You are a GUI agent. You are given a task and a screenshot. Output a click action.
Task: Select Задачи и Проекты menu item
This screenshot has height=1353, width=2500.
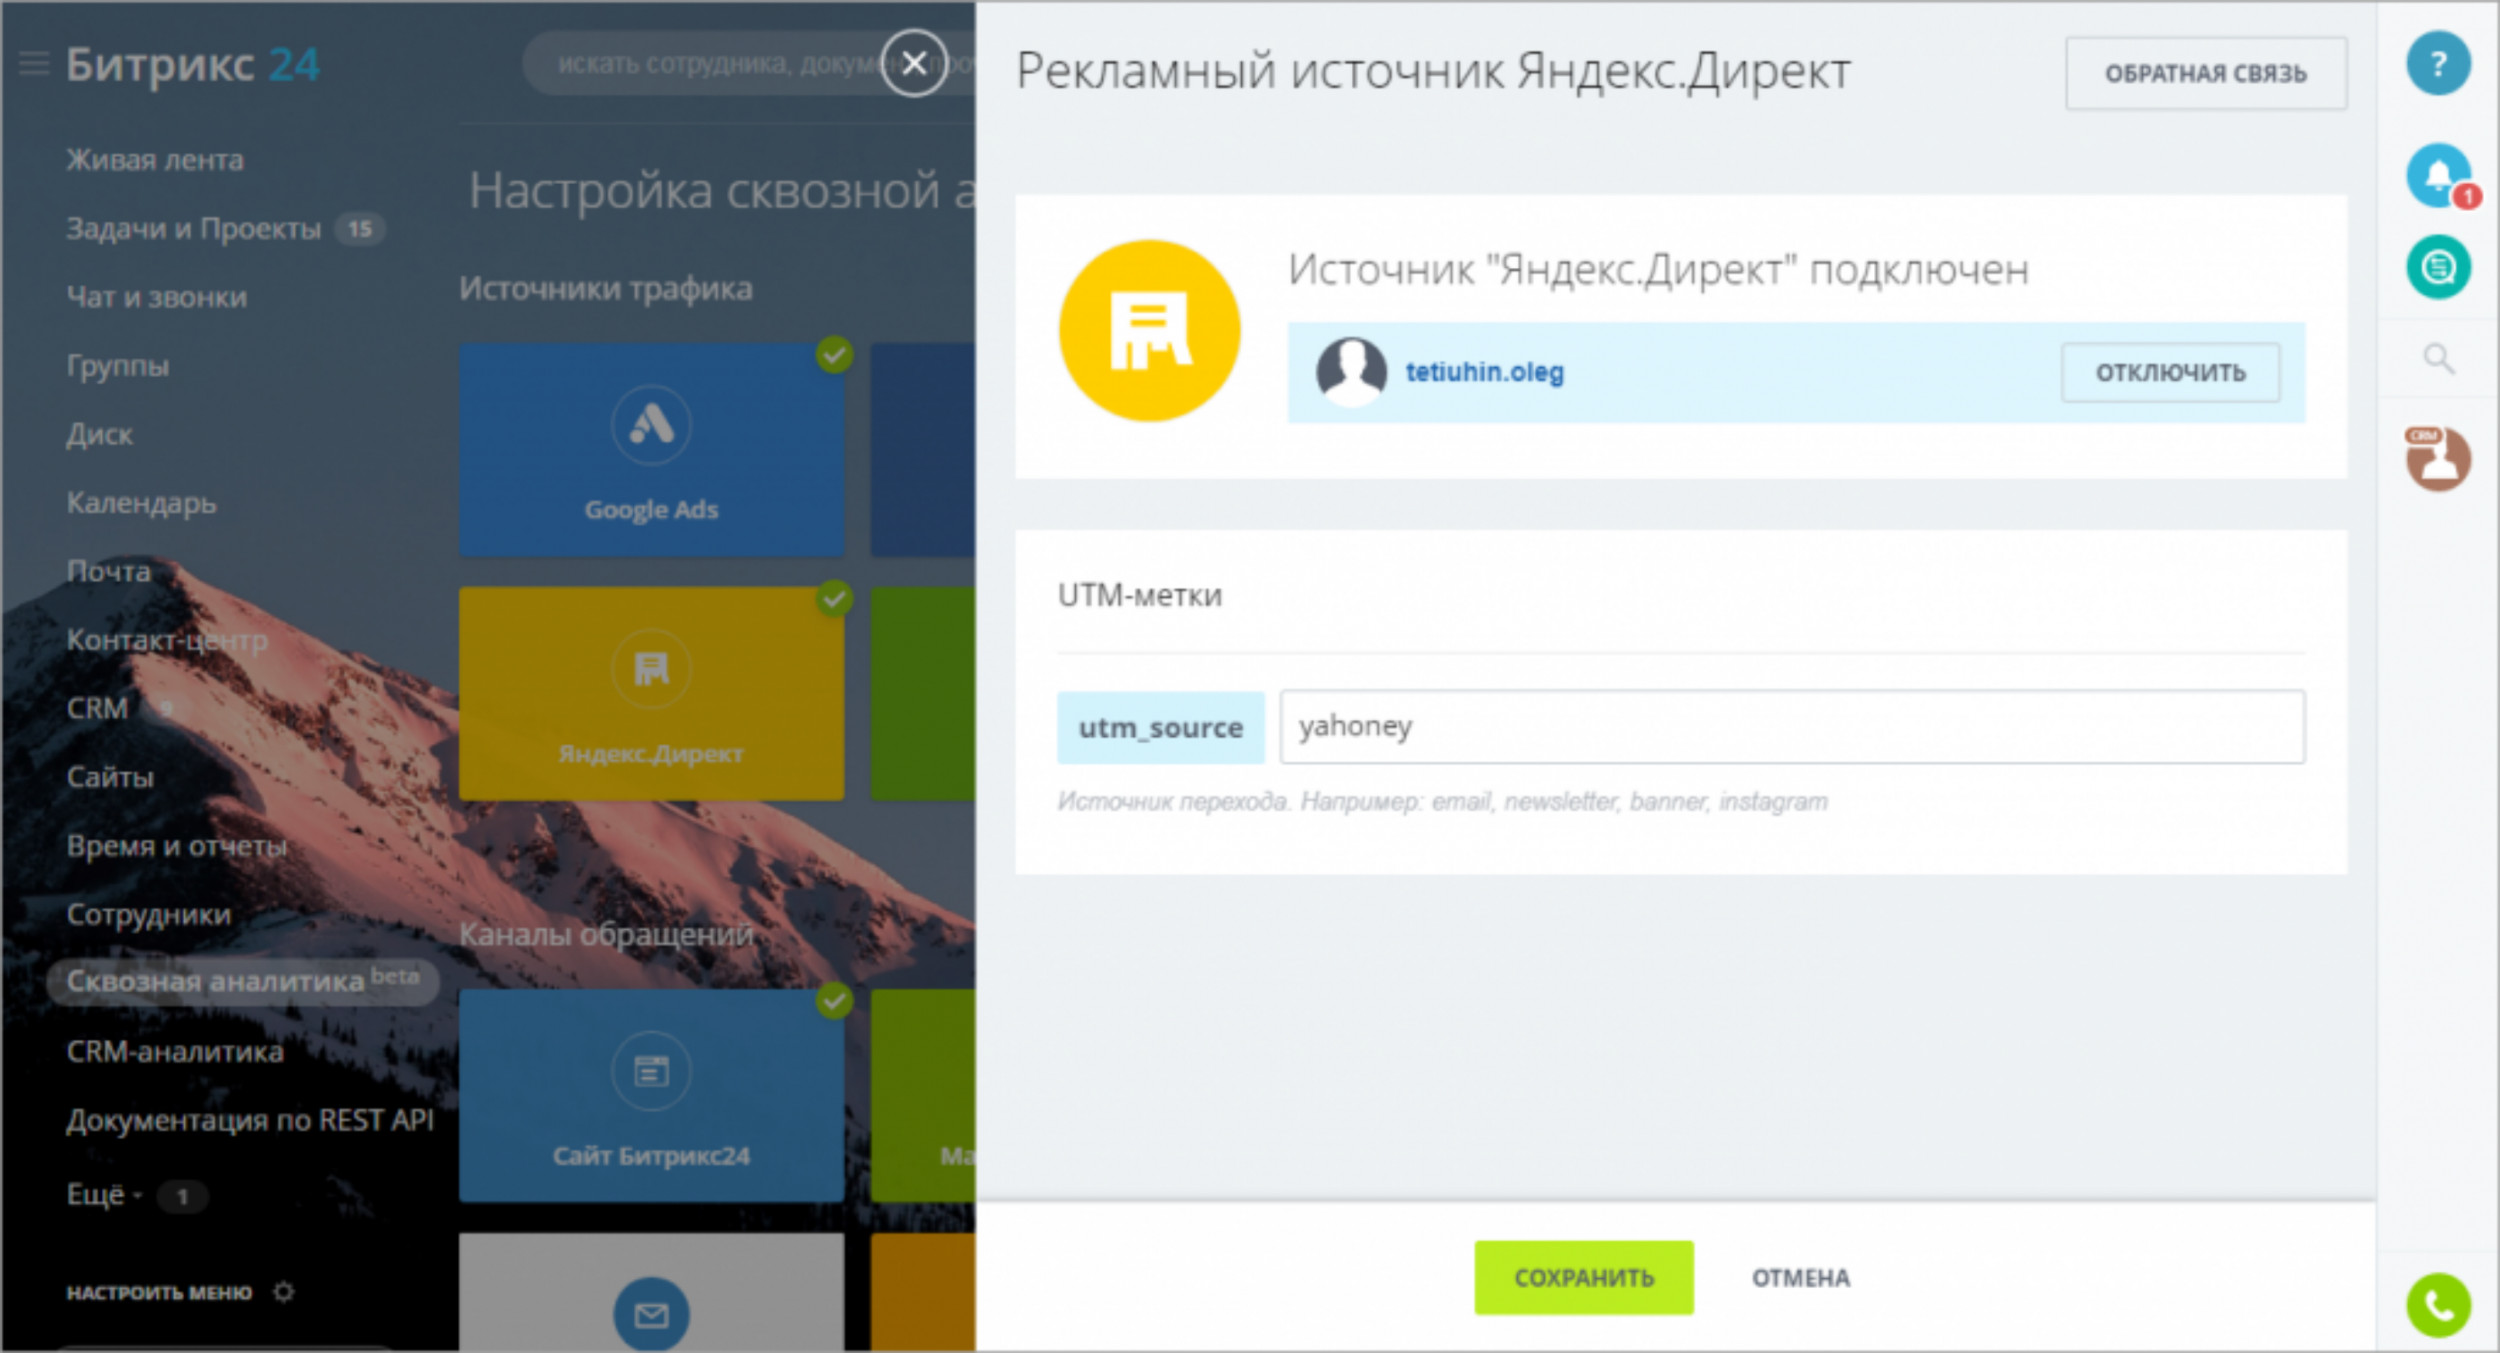193,229
